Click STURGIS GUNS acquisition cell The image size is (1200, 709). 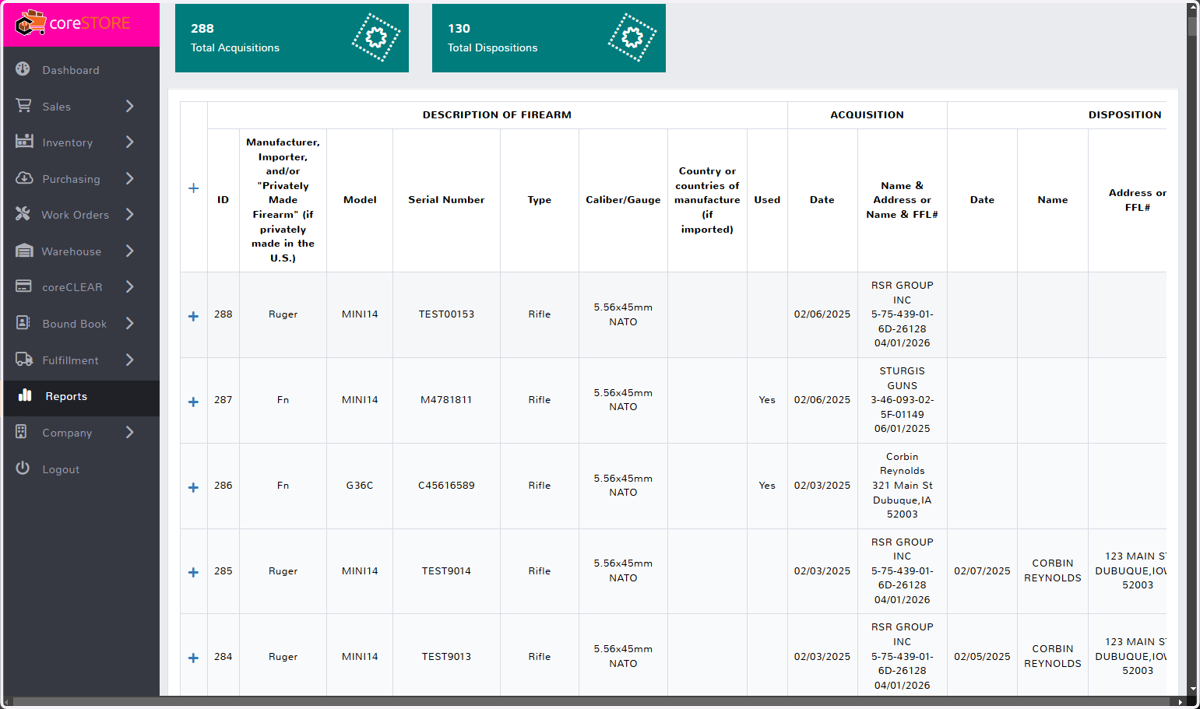coord(902,400)
